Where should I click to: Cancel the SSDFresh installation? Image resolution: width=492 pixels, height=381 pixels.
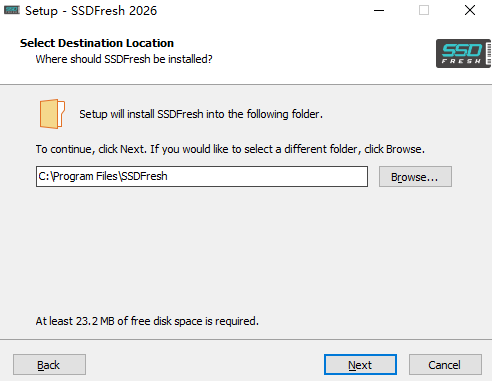445,365
